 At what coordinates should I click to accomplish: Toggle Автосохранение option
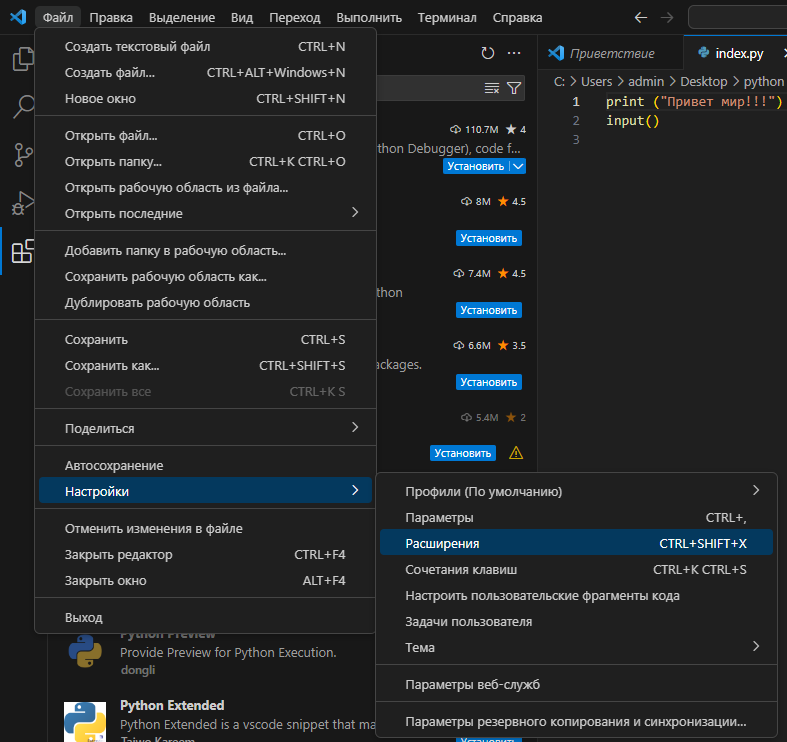(x=205, y=466)
